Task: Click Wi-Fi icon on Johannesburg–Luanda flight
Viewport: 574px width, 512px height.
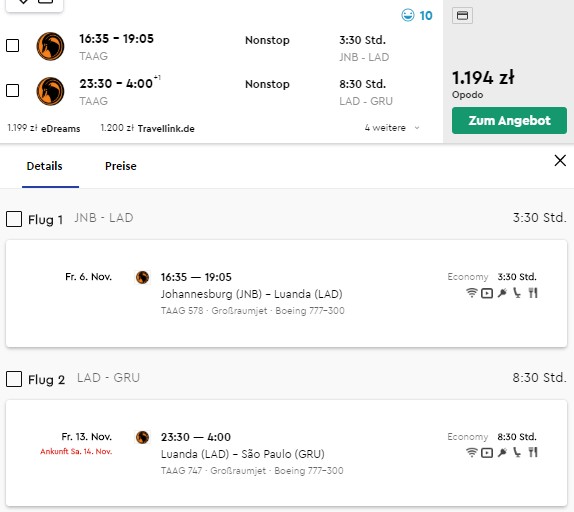Action: point(472,293)
